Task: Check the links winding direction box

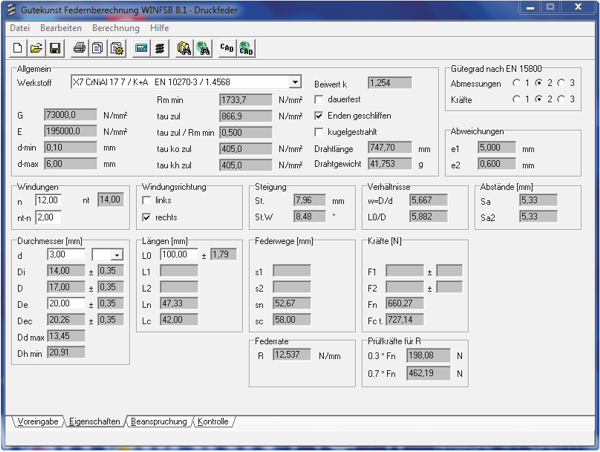Action: 147,200
